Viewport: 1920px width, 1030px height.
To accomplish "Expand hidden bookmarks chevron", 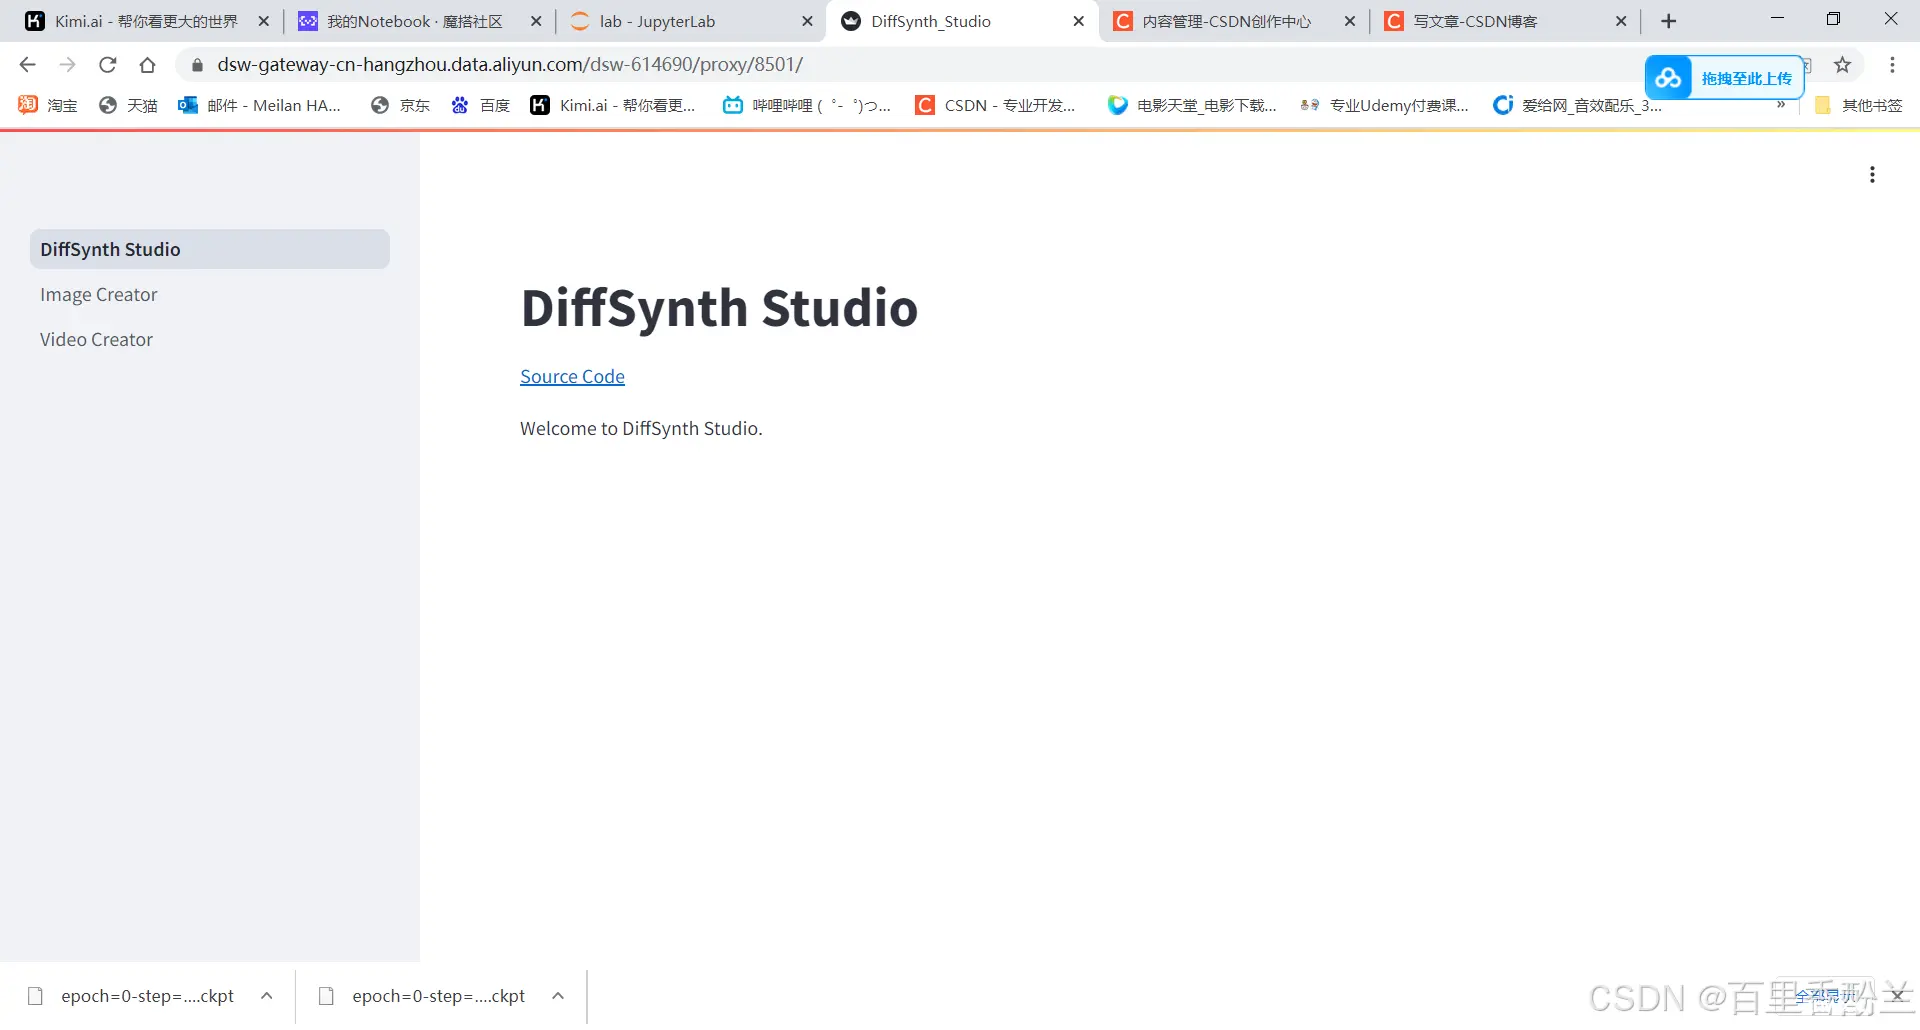I will click(x=1781, y=105).
